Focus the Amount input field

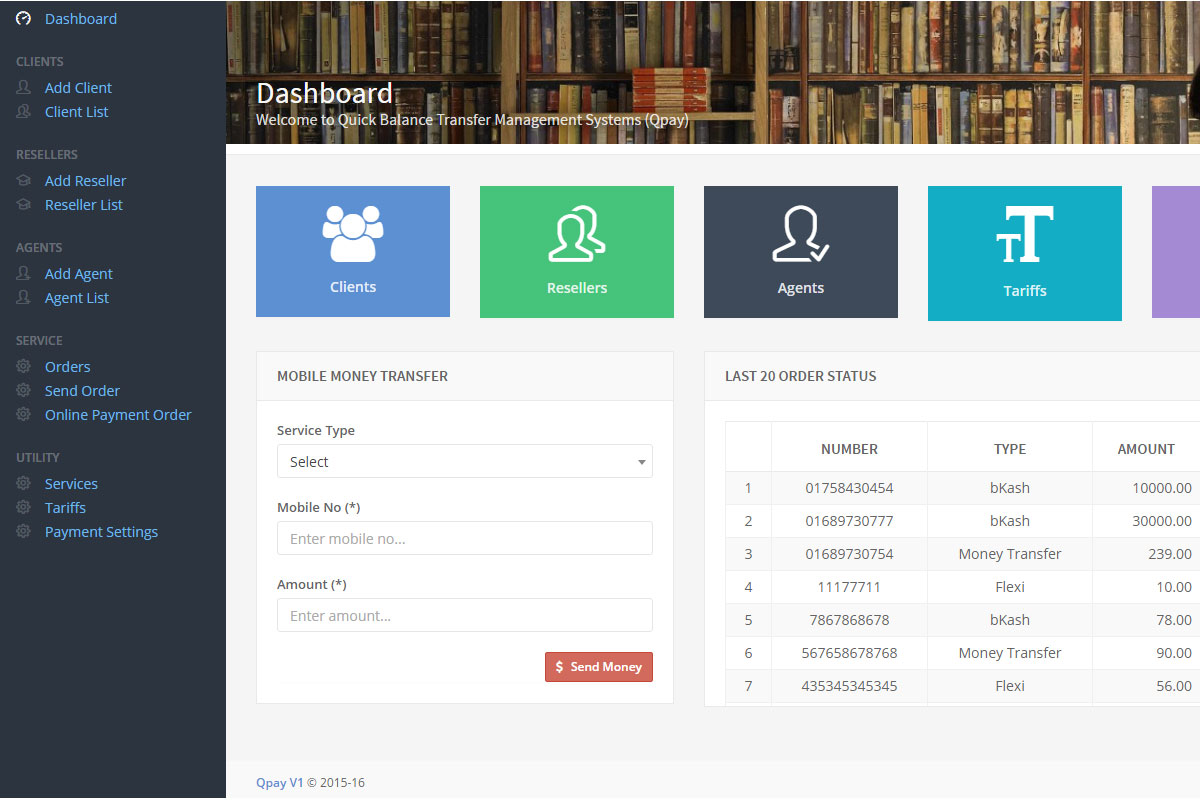click(x=464, y=615)
